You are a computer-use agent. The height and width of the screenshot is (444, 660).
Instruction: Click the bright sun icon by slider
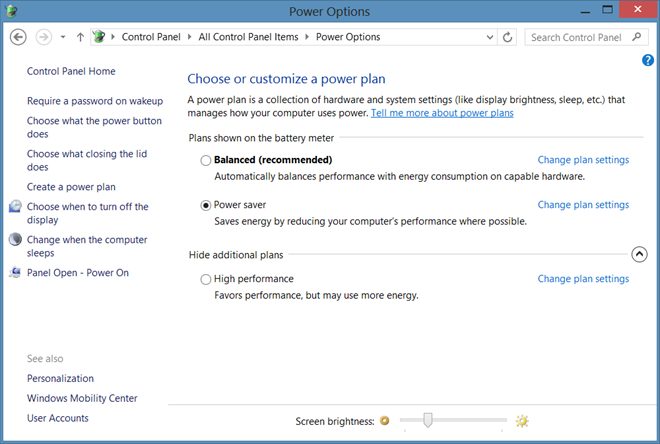521,421
